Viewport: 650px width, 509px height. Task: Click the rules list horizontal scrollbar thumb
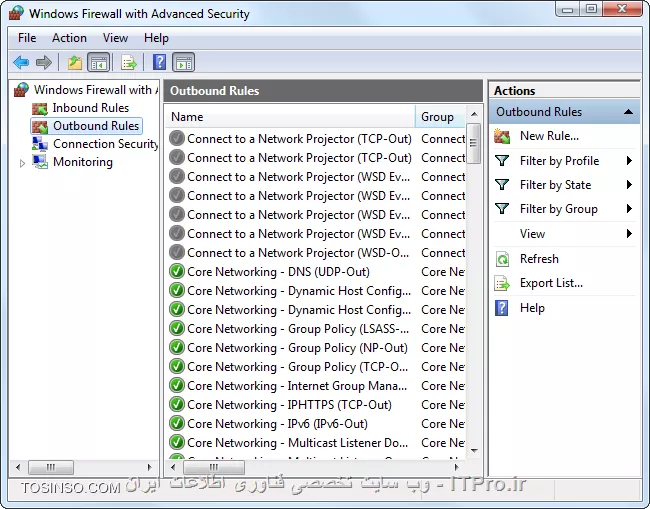(214, 467)
